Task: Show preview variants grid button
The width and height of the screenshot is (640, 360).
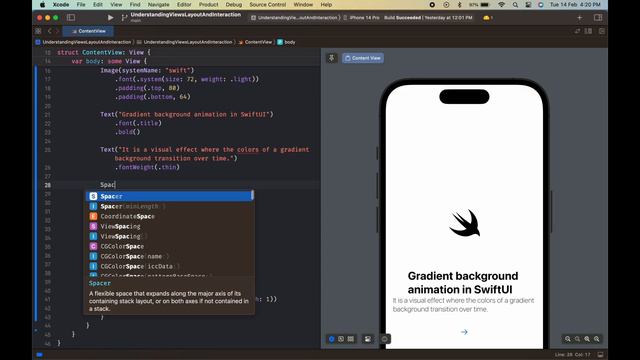Action: [351, 339]
